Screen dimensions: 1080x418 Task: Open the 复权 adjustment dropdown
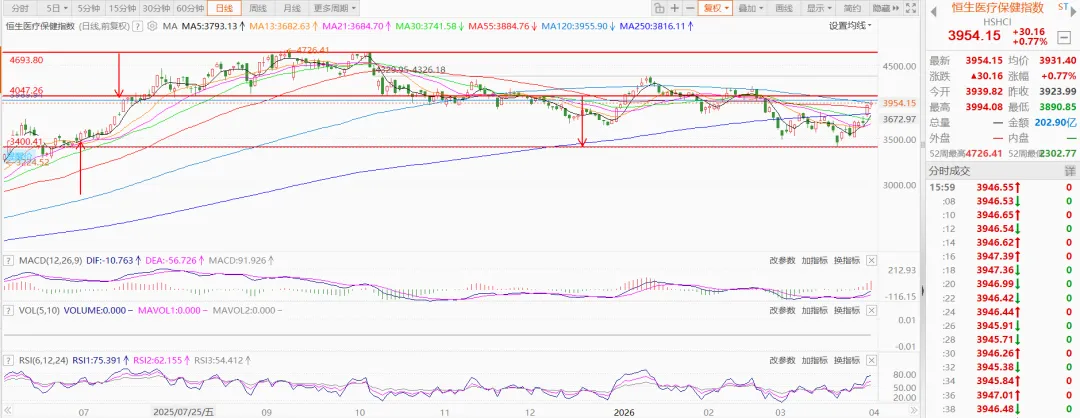point(716,8)
